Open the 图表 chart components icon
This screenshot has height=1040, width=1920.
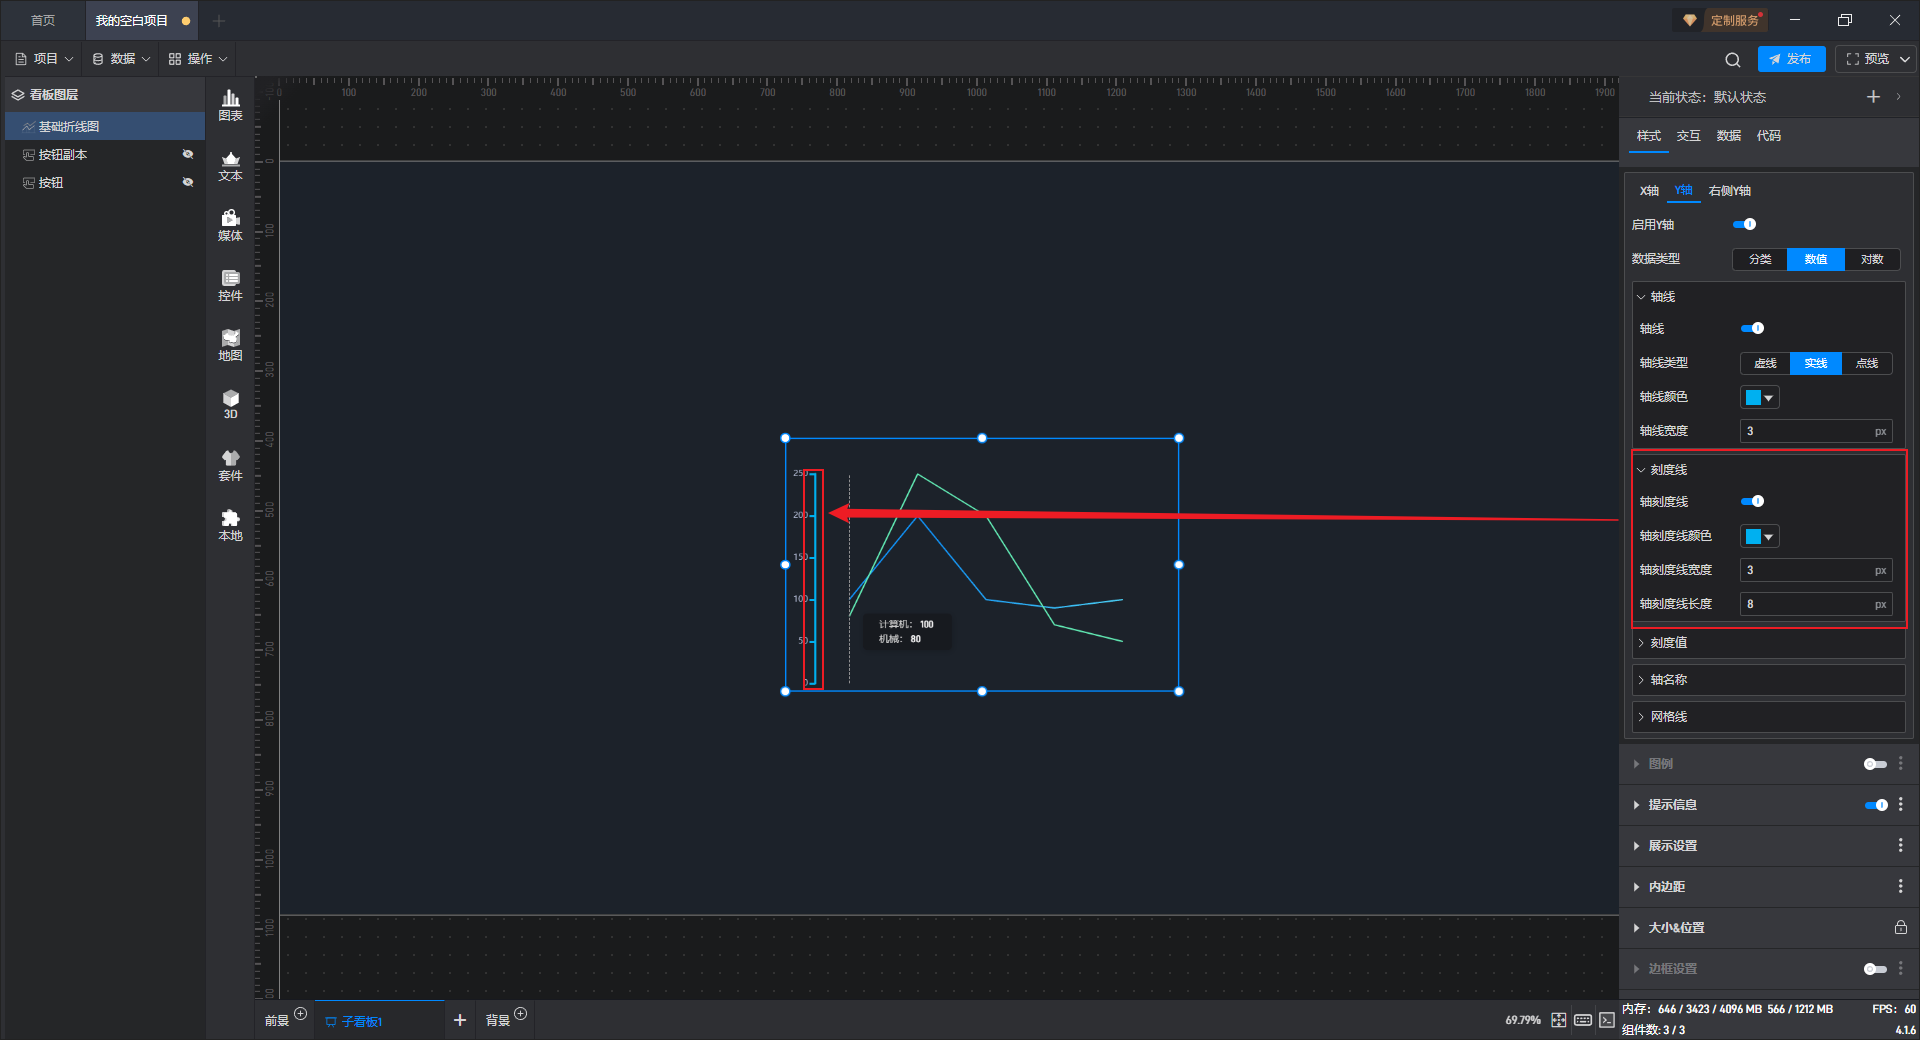[230, 104]
